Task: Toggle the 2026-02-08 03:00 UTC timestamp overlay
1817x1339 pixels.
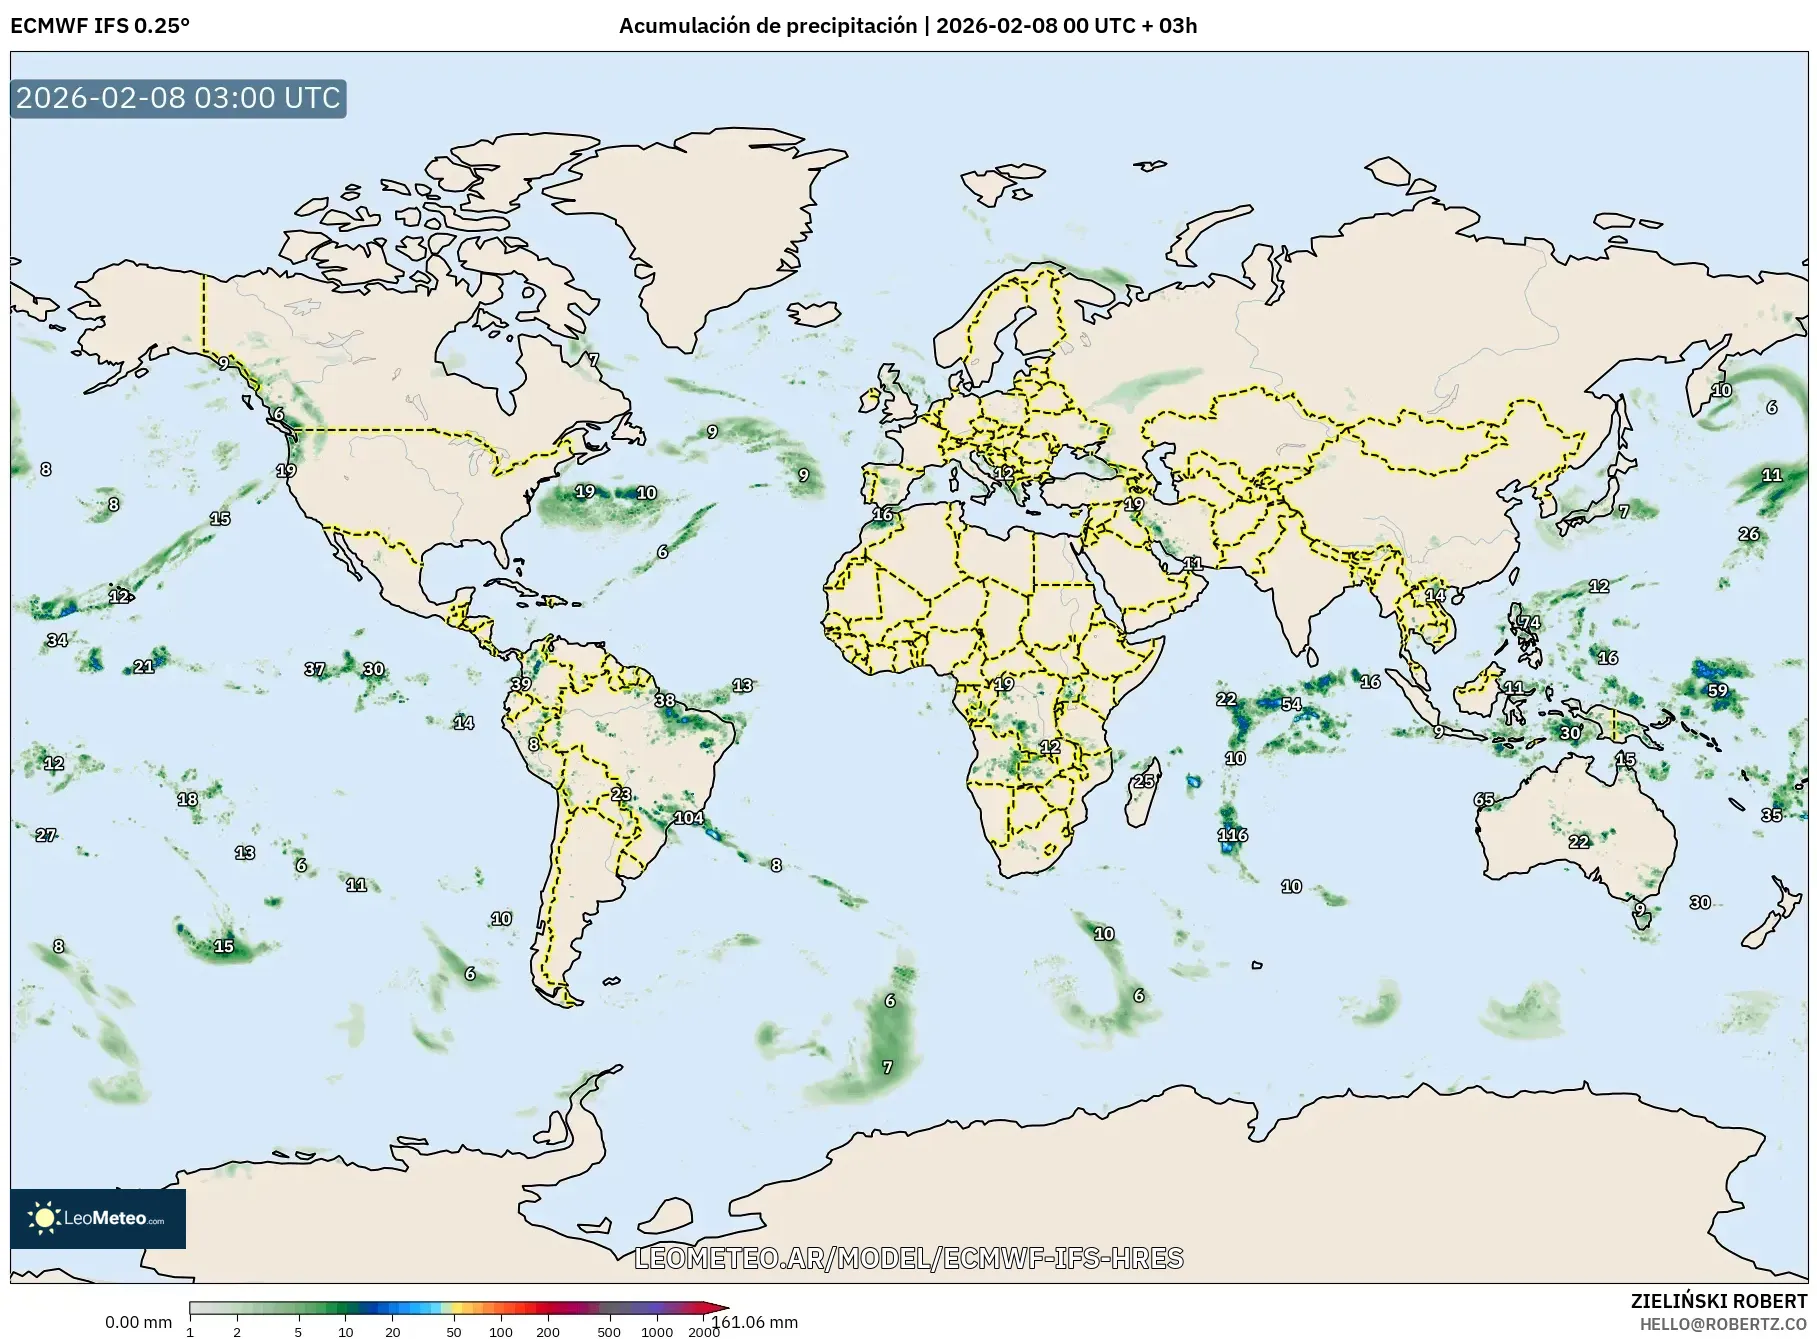Action: (178, 99)
